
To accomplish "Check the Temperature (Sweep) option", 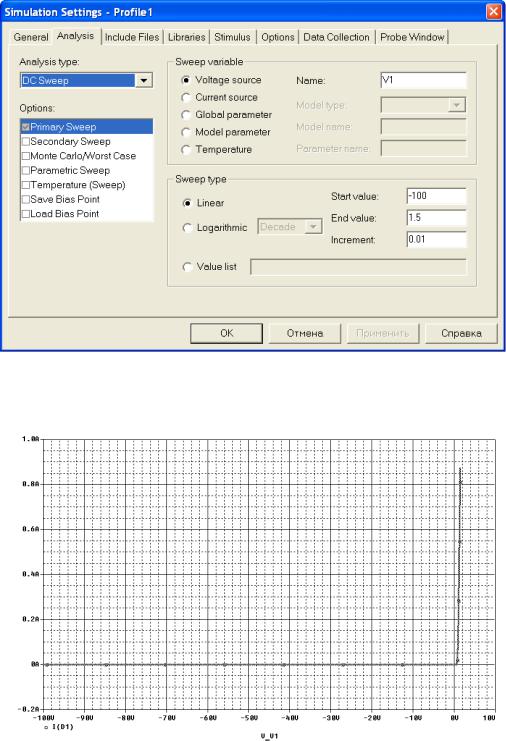I will [x=26, y=185].
